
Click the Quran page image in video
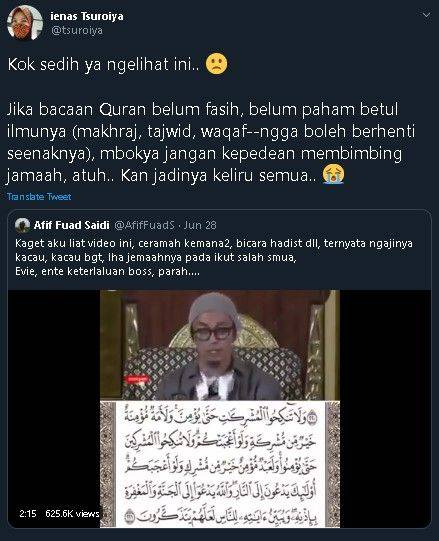click(x=220, y=464)
